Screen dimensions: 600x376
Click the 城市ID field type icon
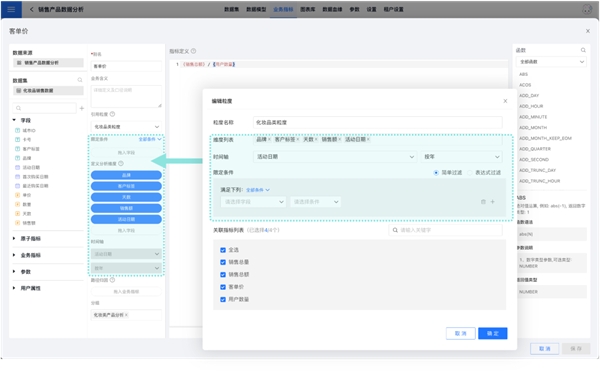point(17,130)
